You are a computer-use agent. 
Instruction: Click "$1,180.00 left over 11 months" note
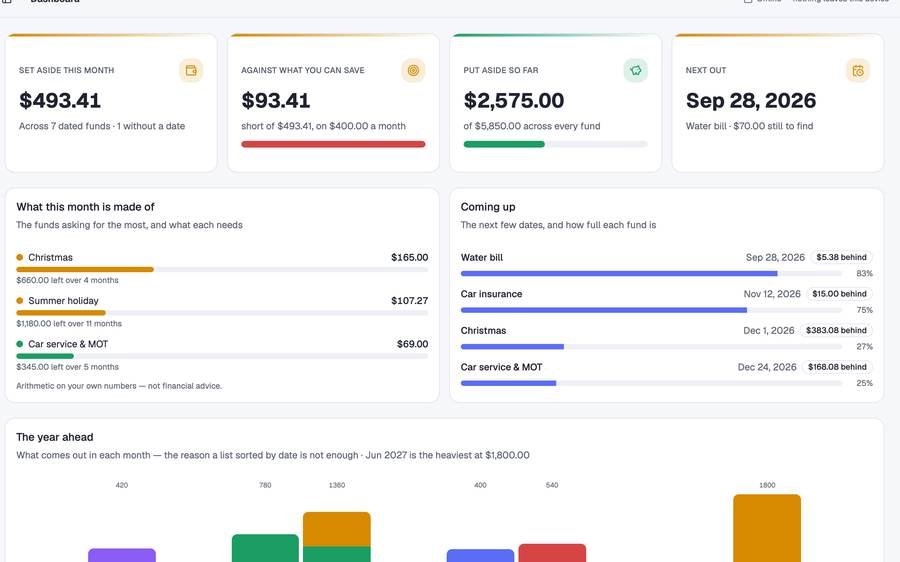pyautogui.click(x=69, y=324)
